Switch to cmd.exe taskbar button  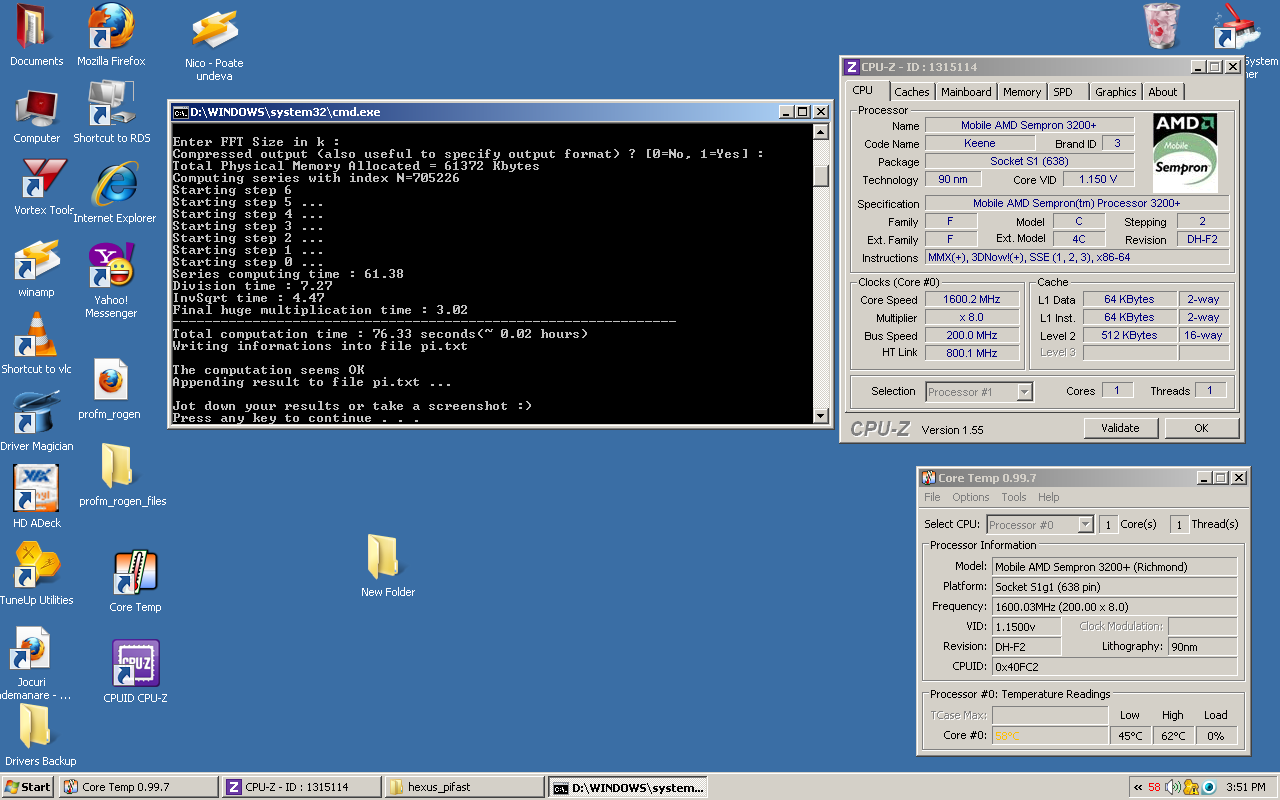coord(627,787)
